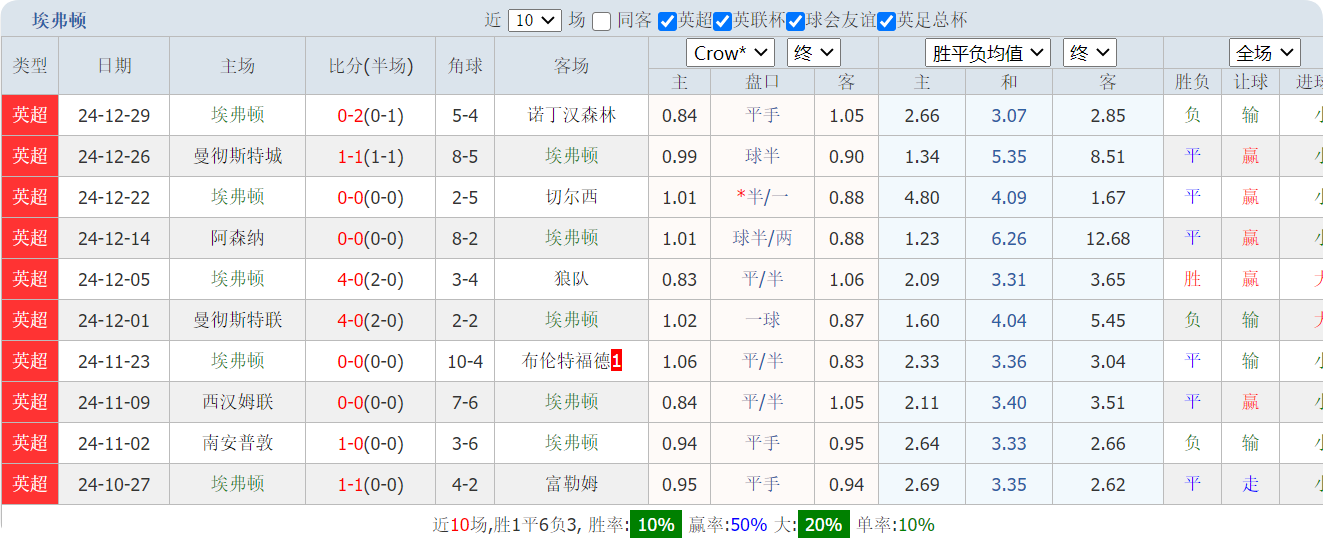Image resolution: width=1323 pixels, height=538 pixels.
Task: Open the Crow* bookmaker dropdown
Action: coord(730,53)
